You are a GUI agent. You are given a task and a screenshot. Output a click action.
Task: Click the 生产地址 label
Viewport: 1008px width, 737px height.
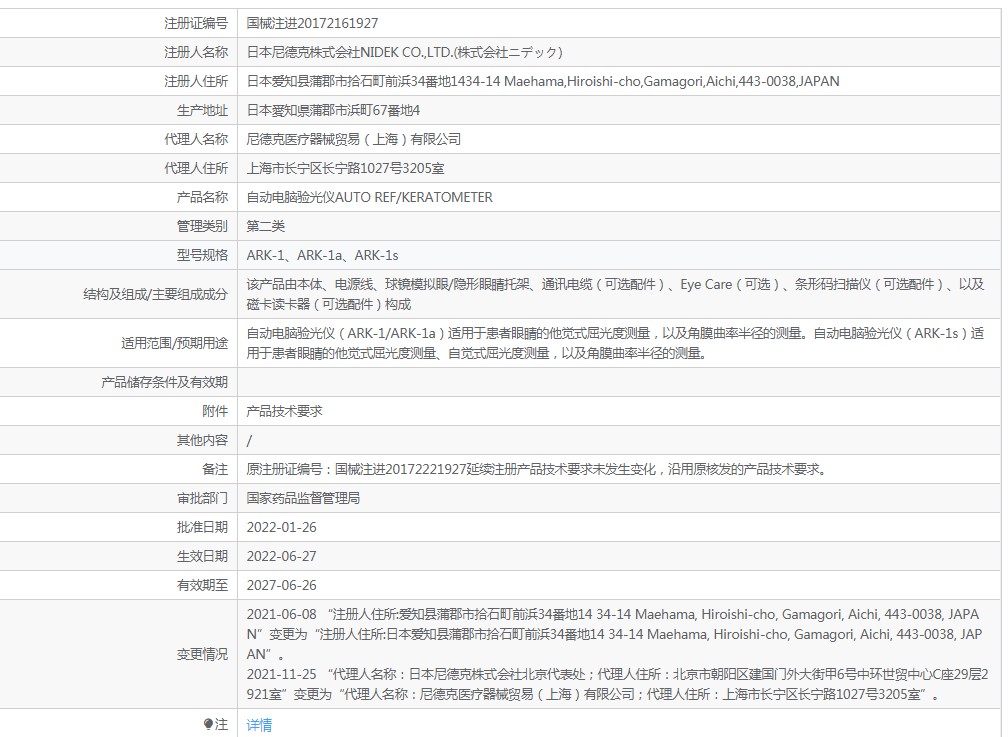coord(202,110)
